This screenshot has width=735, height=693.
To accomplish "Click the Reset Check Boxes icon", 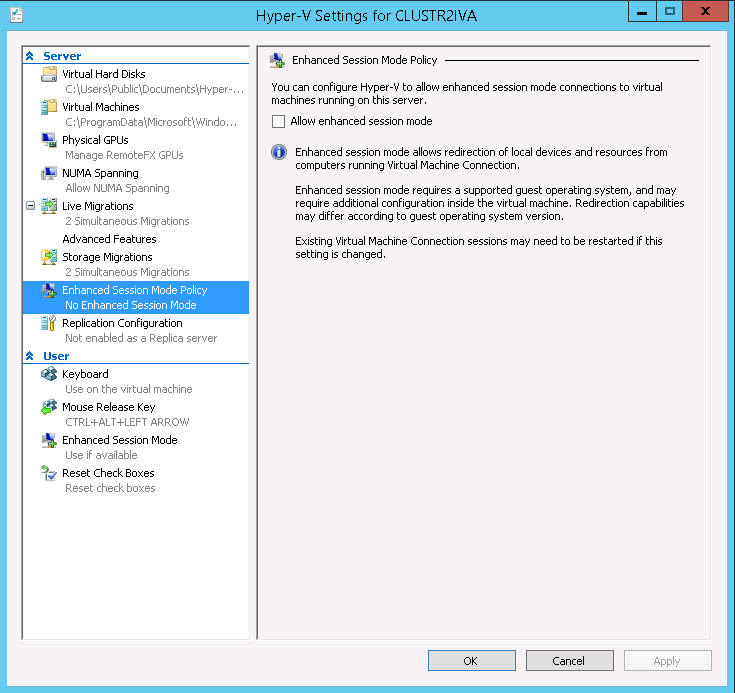I will pos(49,473).
